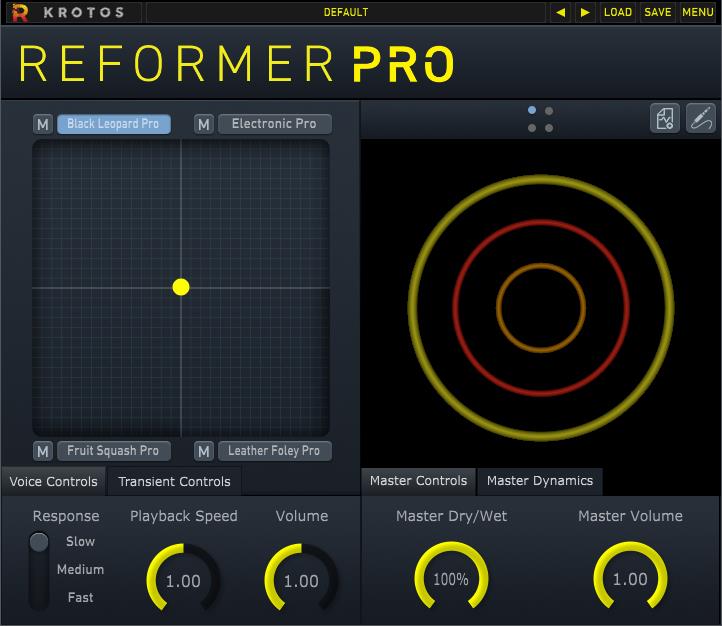Image resolution: width=722 pixels, height=626 pixels.
Task: Mute the Black Leopard Pro voice
Action: (x=43, y=124)
